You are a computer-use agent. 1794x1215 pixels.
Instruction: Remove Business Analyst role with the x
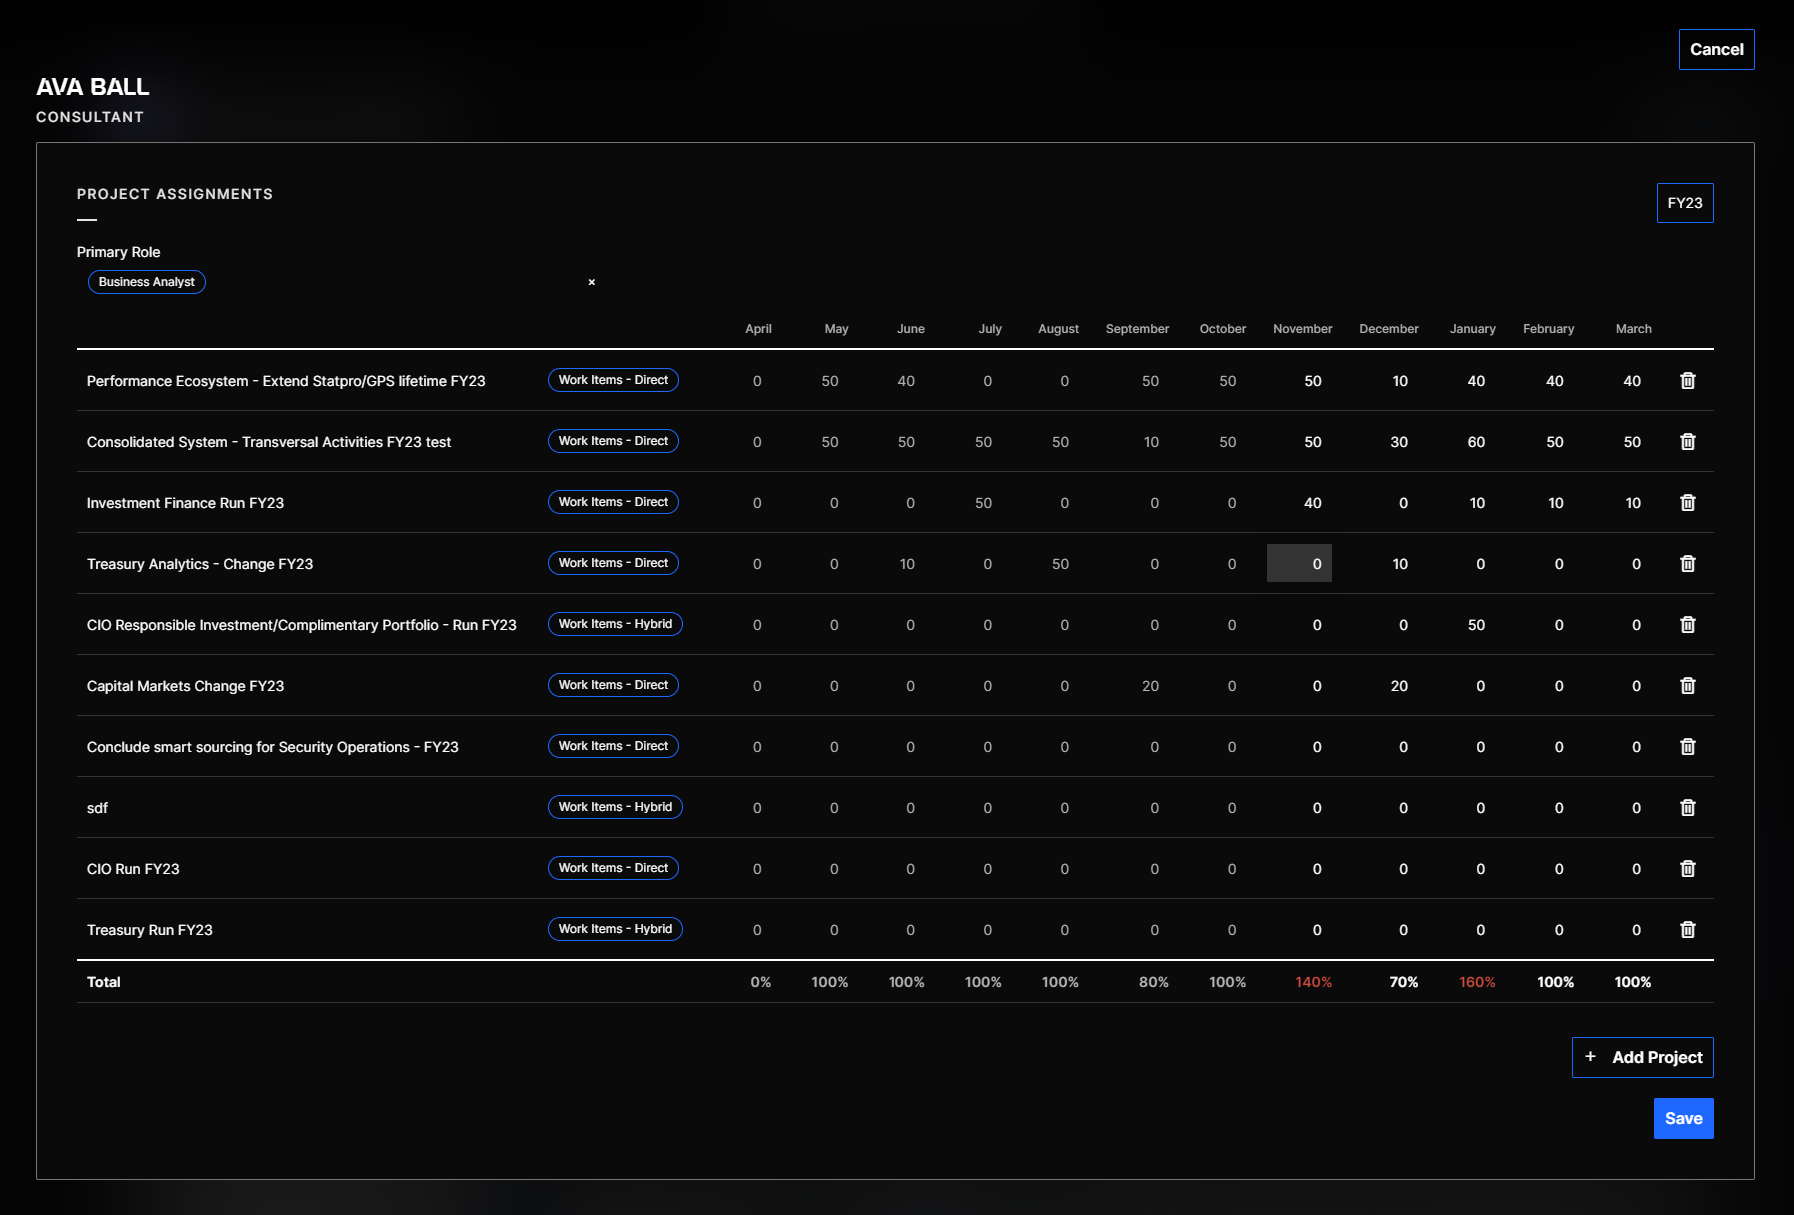click(592, 283)
